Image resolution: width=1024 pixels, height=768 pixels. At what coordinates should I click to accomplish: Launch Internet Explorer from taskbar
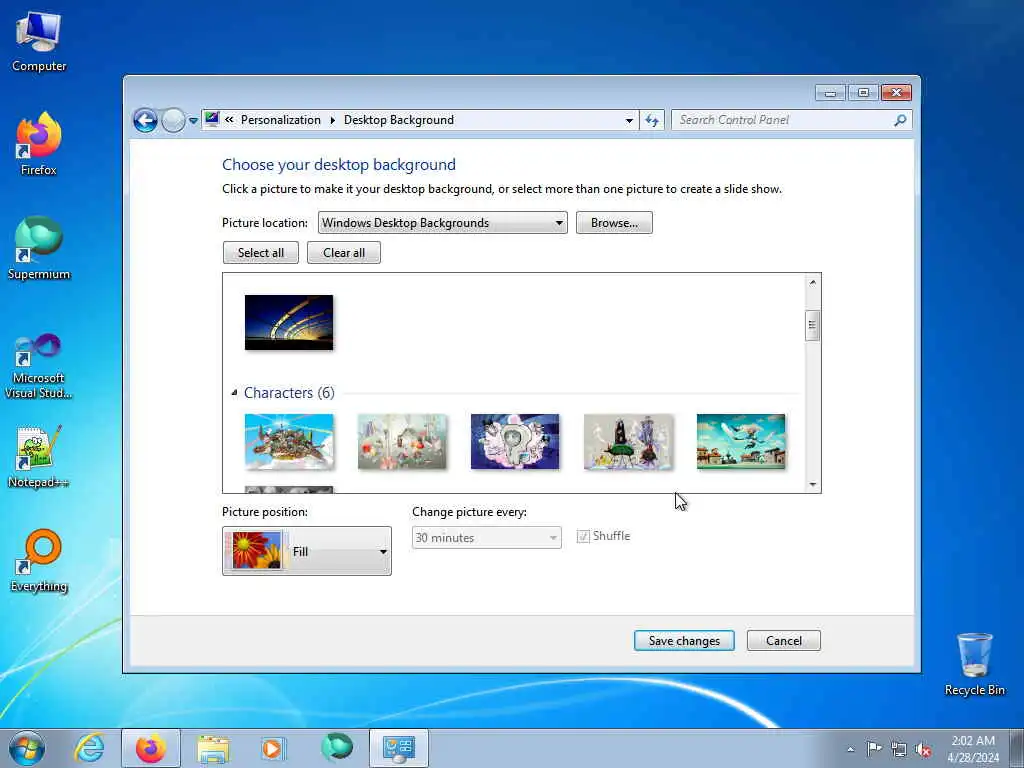(x=89, y=748)
